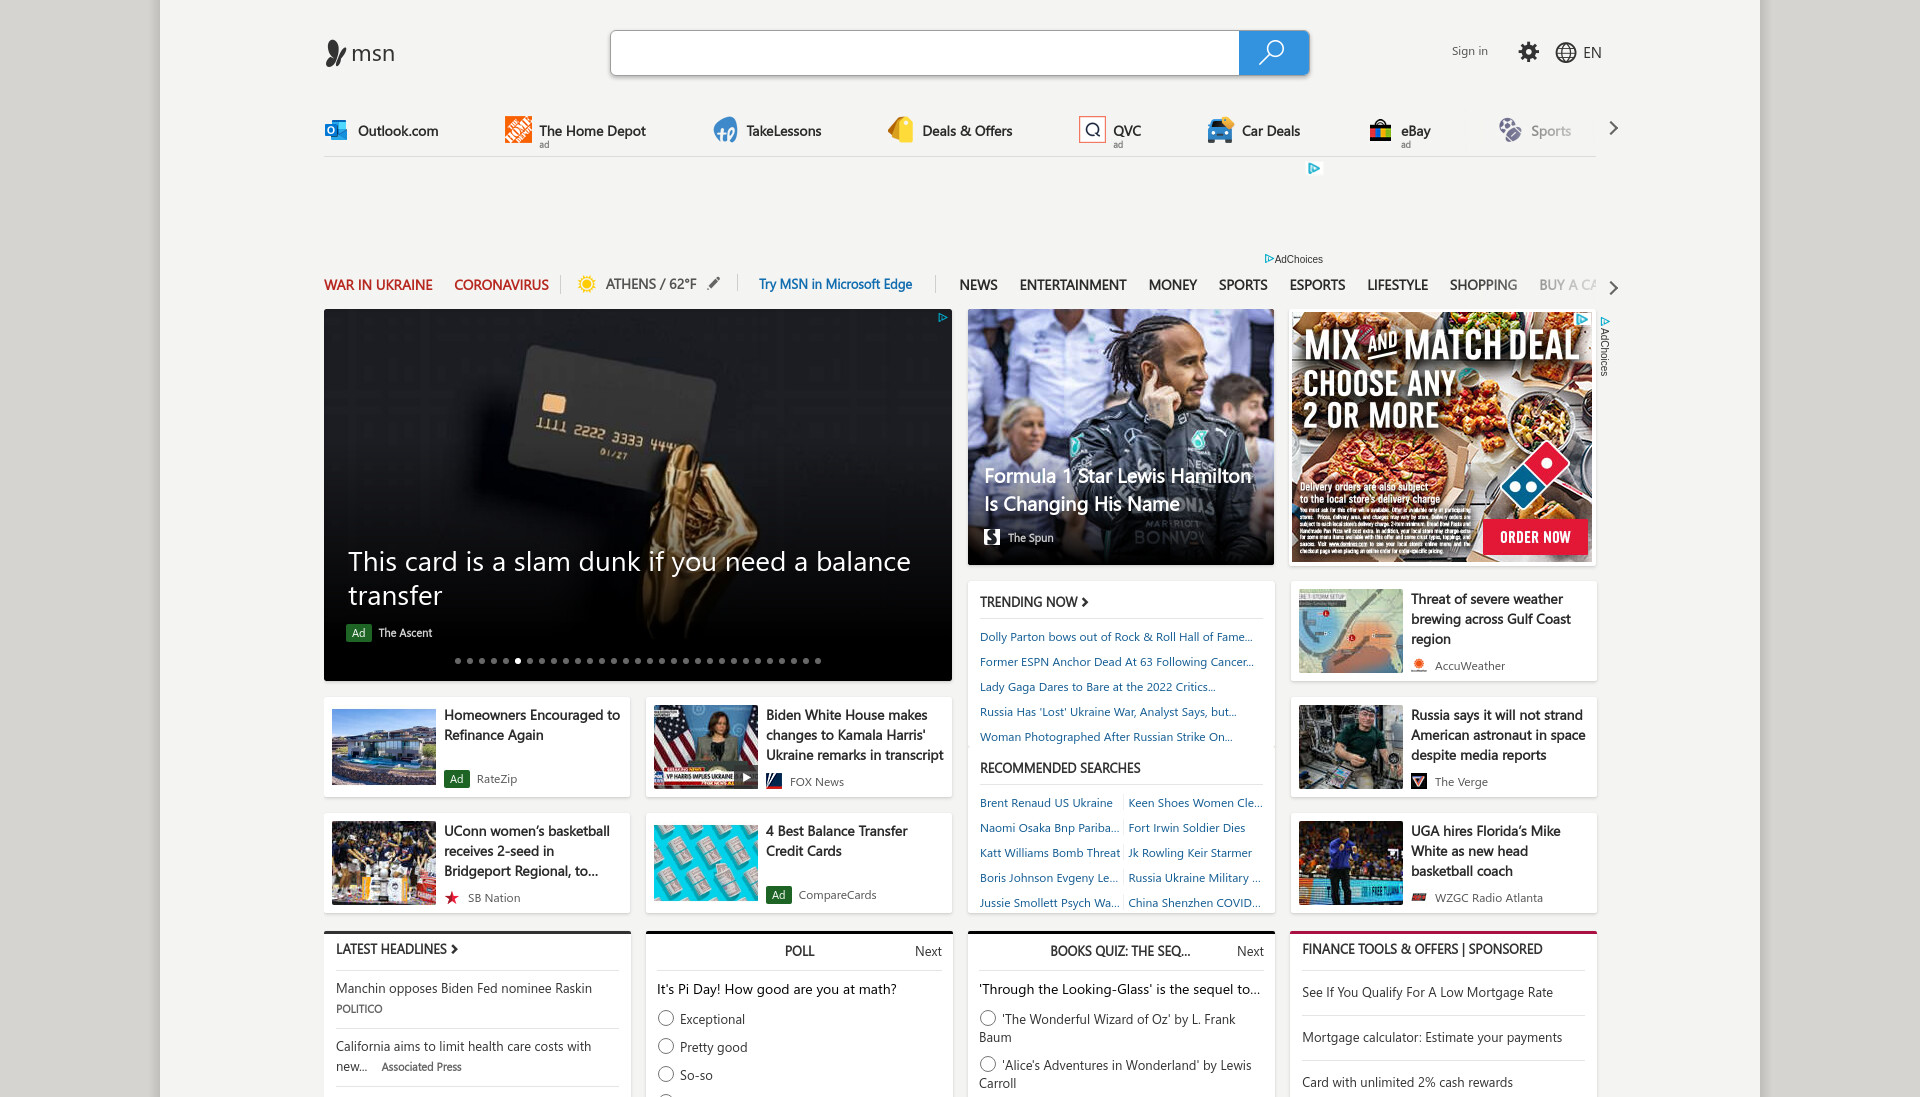The width and height of the screenshot is (1920, 1097).
Task: Select the Exceptional poll option
Action: 666,1018
